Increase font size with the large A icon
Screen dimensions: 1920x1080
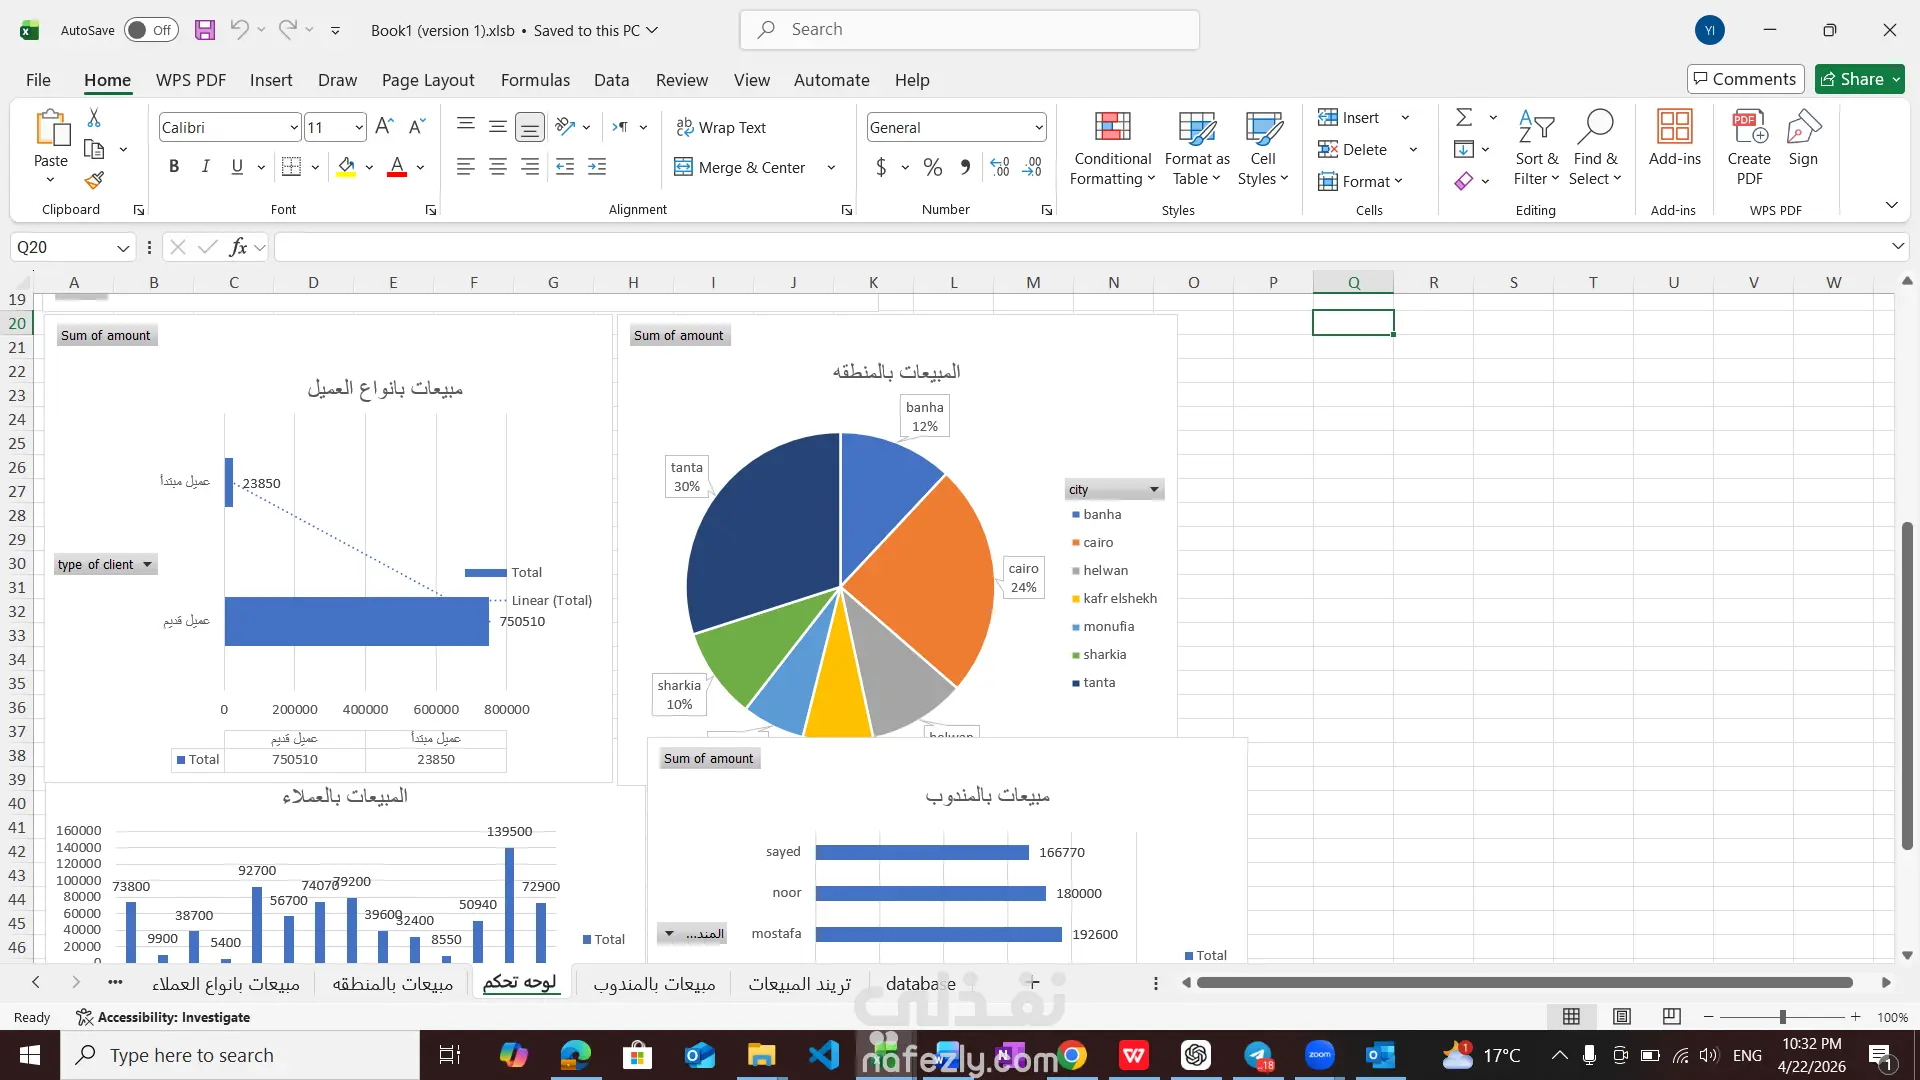click(x=384, y=127)
